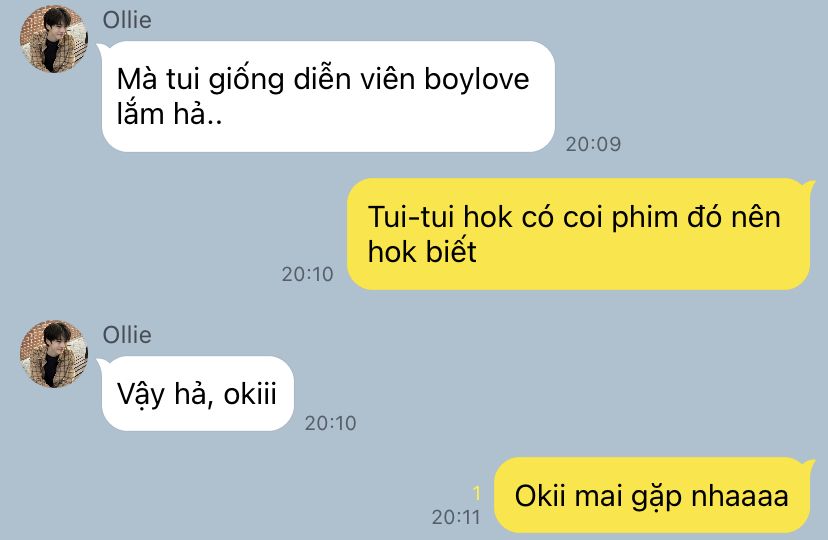Click the Ollie name above the 'Vậy hả, okiii' bubble
The height and width of the screenshot is (540, 828).
click(x=127, y=335)
